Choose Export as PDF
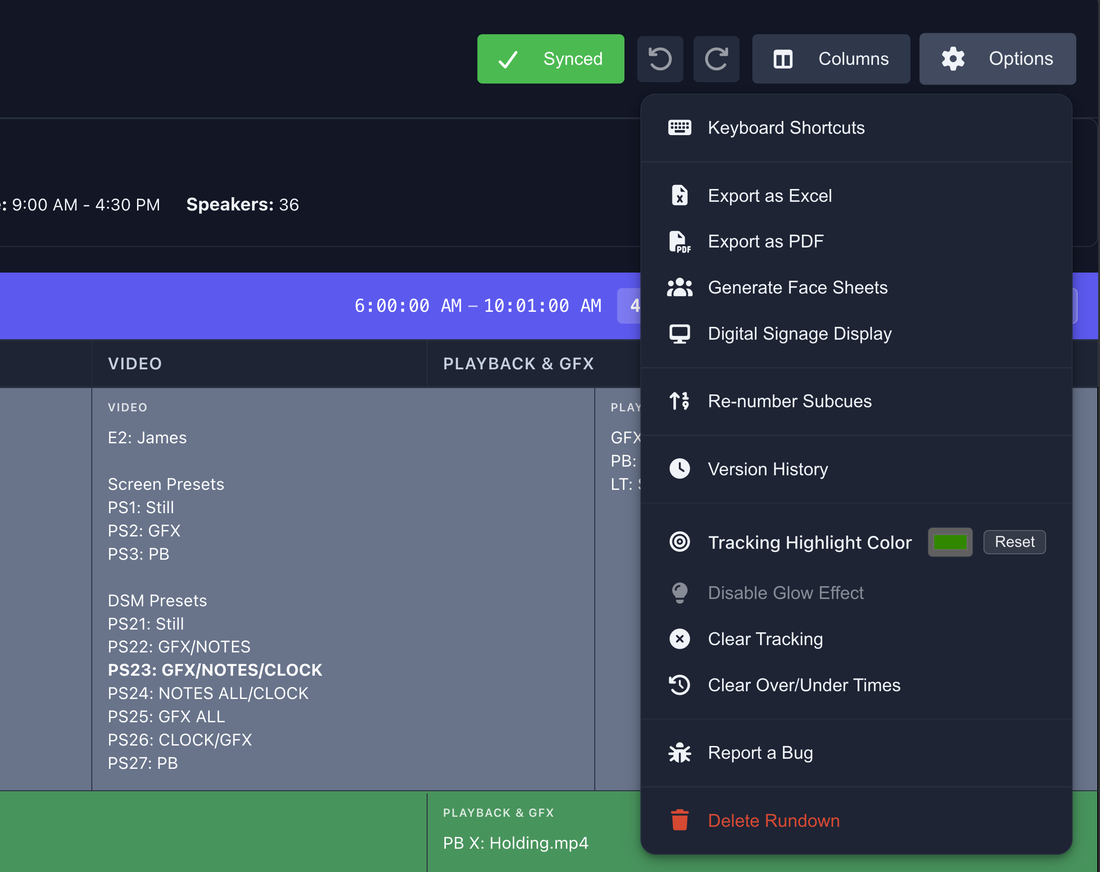This screenshot has width=1100, height=872. click(x=856, y=241)
